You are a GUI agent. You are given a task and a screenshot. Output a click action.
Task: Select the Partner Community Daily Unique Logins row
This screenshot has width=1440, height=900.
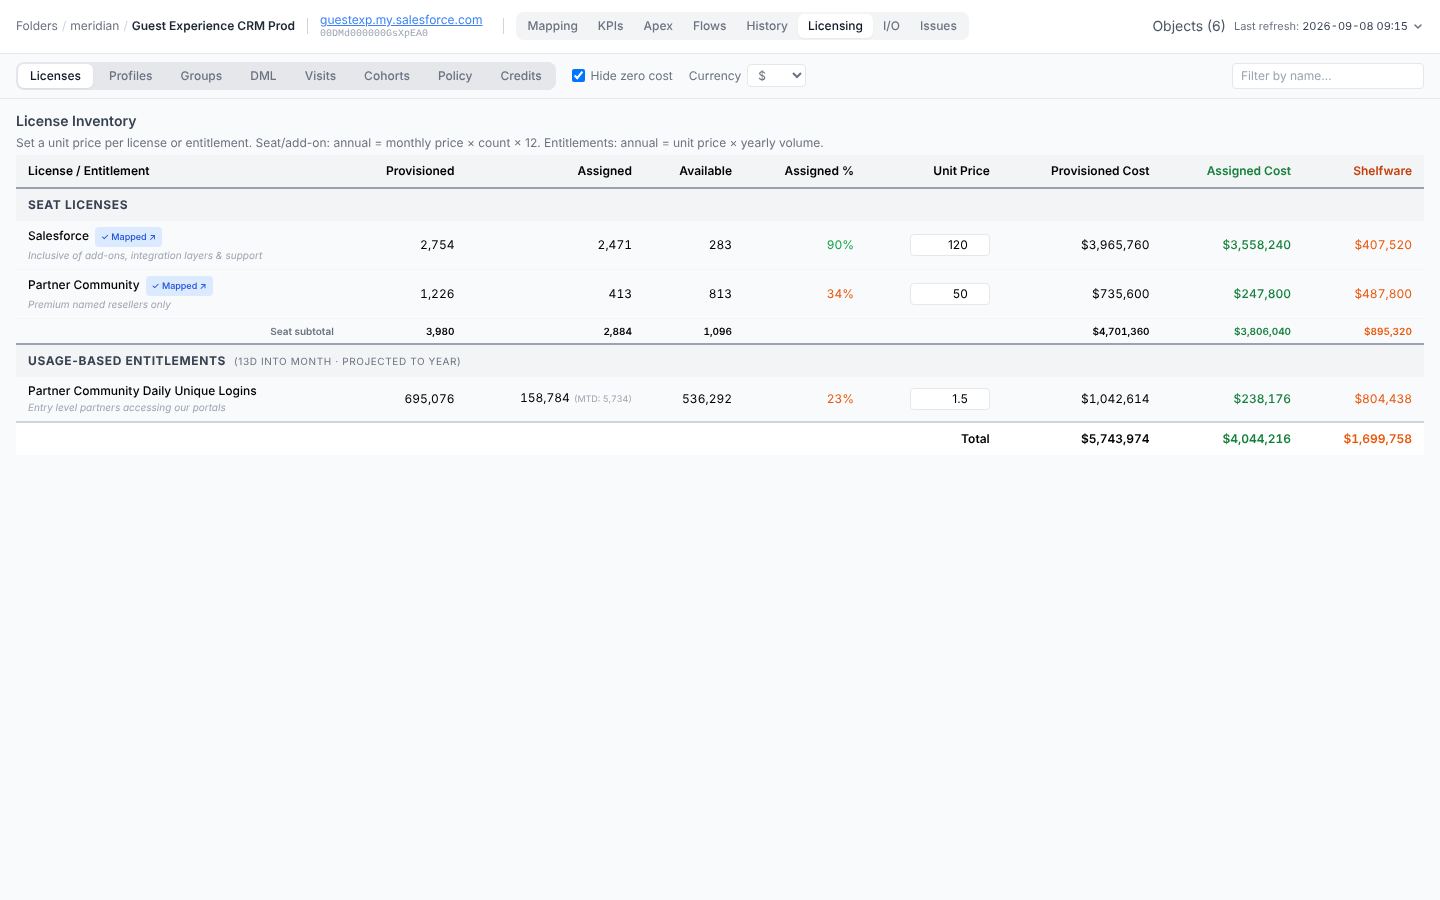pyautogui.click(x=720, y=399)
